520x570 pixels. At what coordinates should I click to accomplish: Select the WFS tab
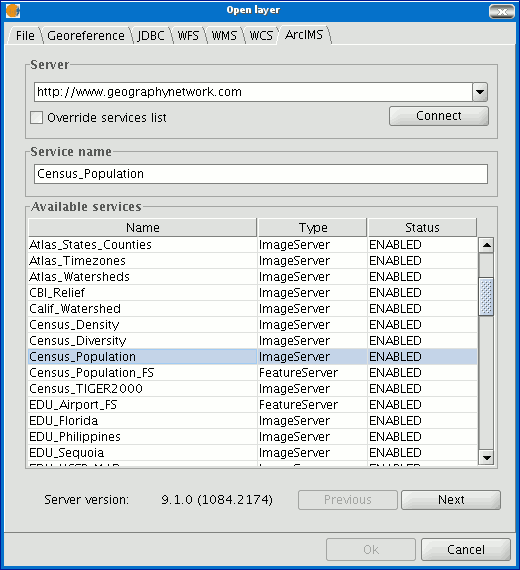(x=188, y=36)
